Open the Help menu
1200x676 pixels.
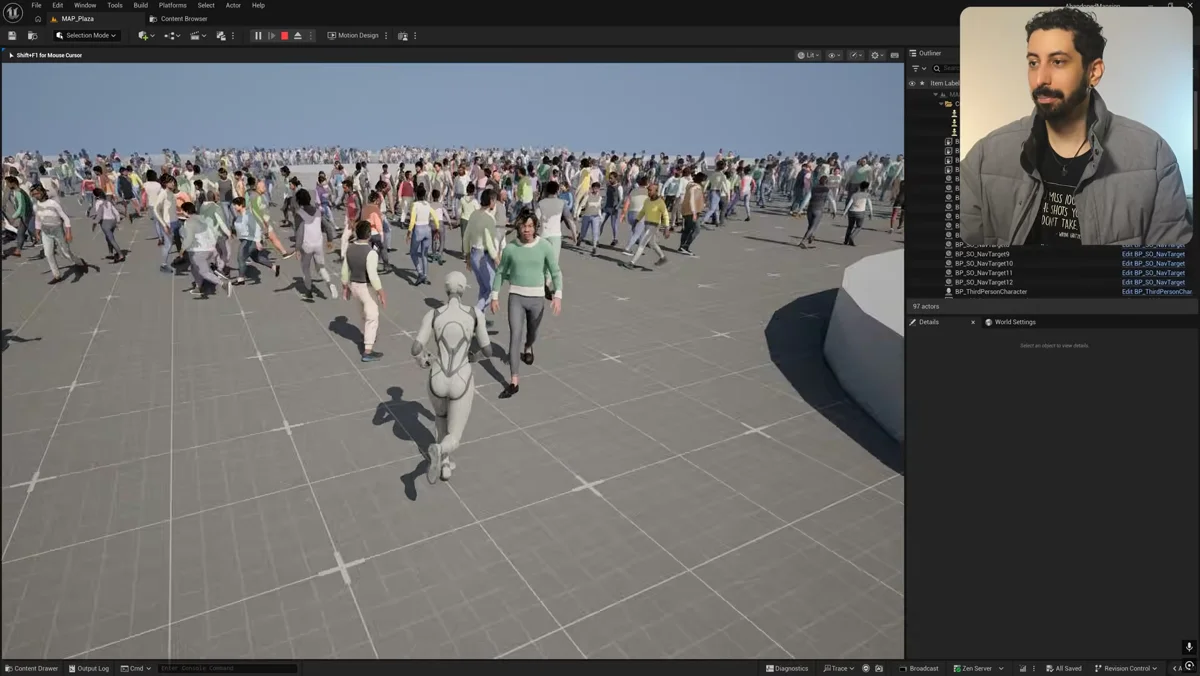pos(258,5)
